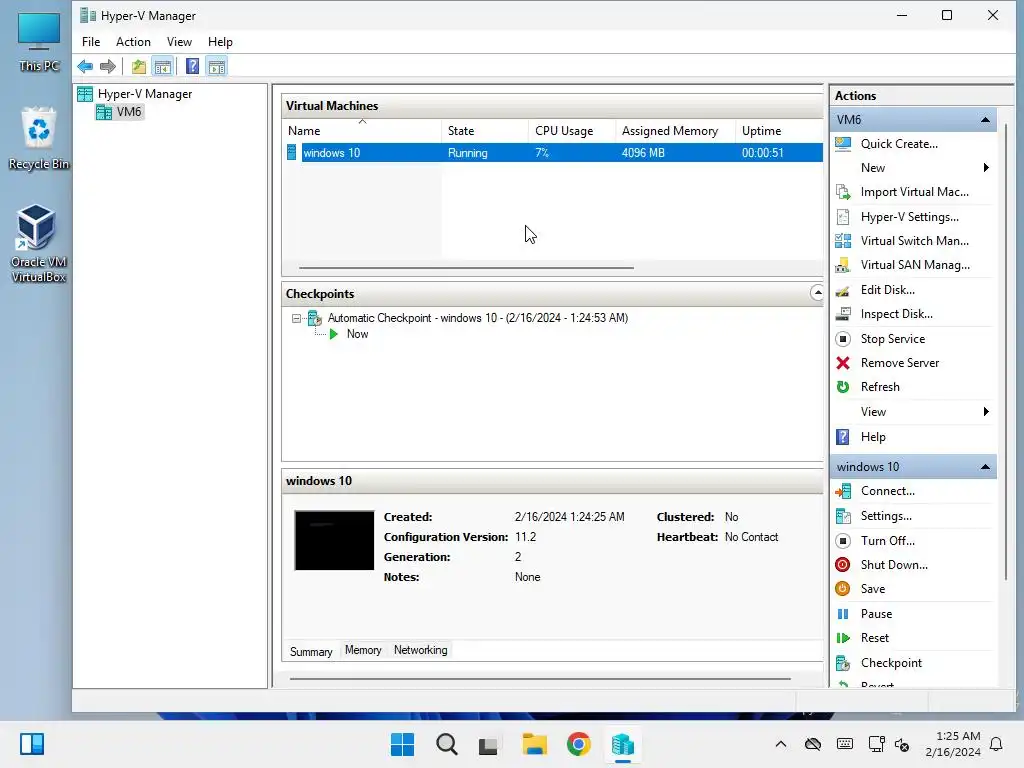Open the File menu
Screen dimensions: 1024x768
91,42
